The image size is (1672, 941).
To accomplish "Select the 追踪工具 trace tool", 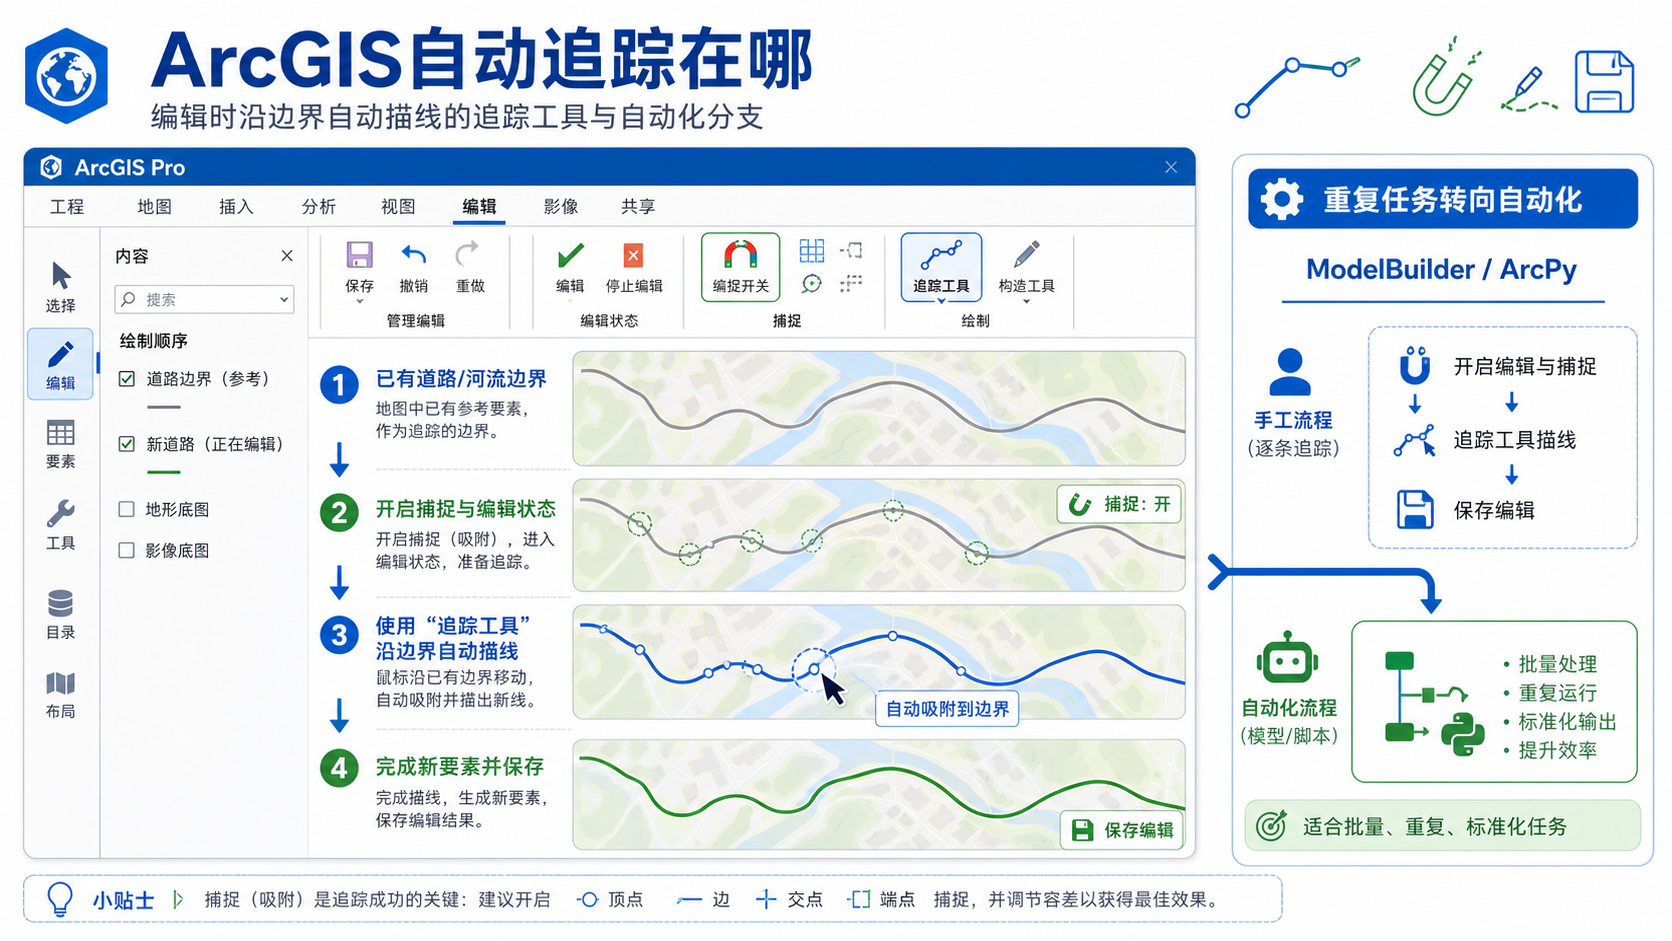I will coord(941,267).
